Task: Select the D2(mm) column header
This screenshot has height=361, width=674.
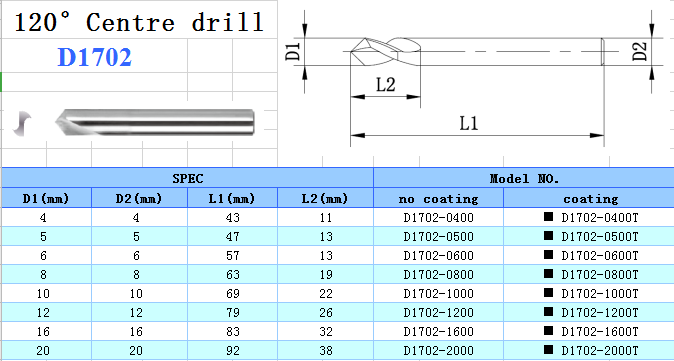Action: coord(139,198)
